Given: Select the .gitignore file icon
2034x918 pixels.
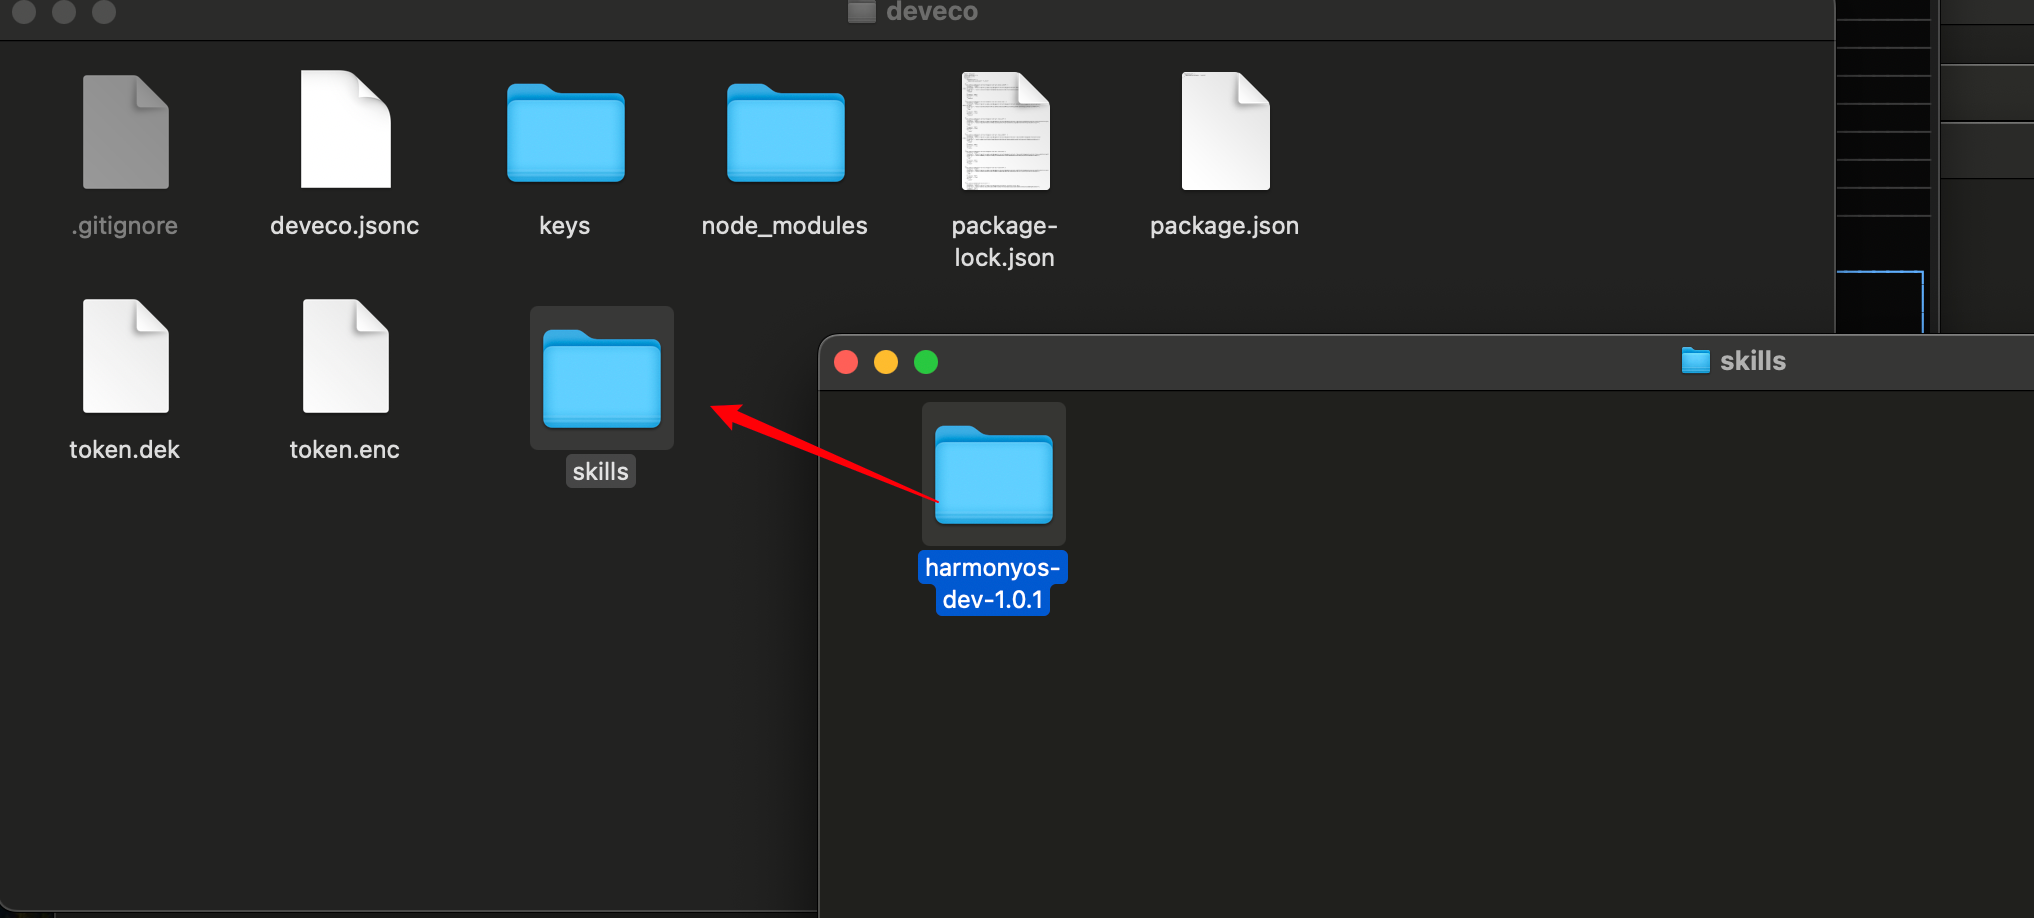Looking at the screenshot, I should [x=126, y=132].
